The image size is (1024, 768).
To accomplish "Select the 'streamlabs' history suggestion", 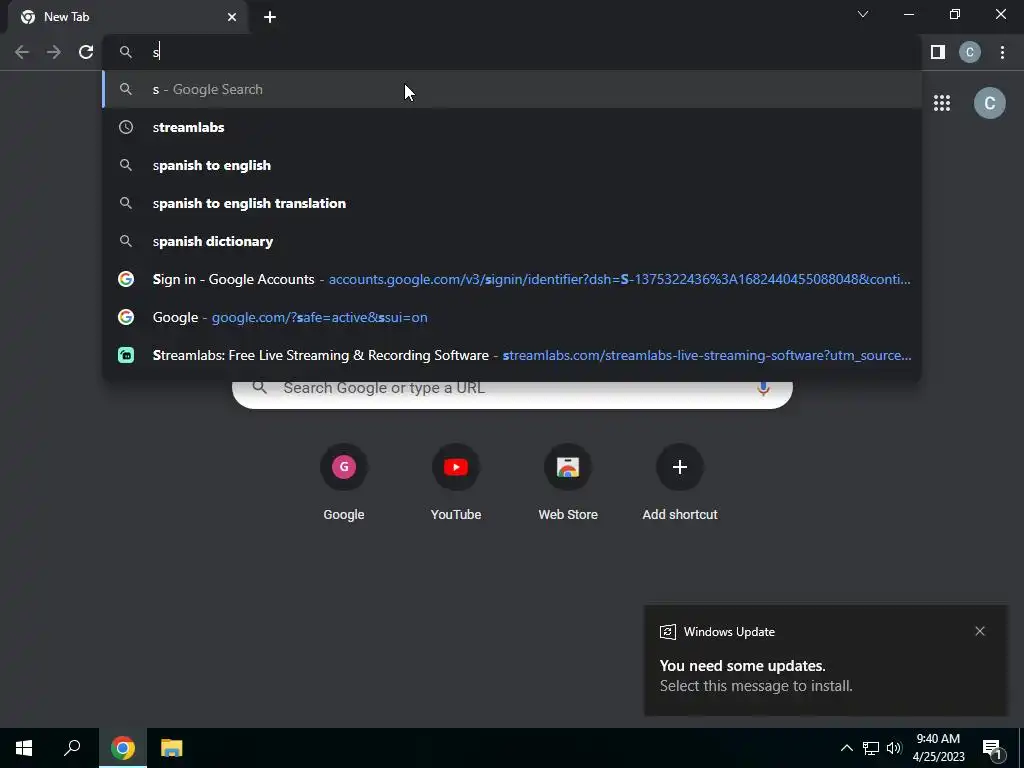I will coord(512,127).
